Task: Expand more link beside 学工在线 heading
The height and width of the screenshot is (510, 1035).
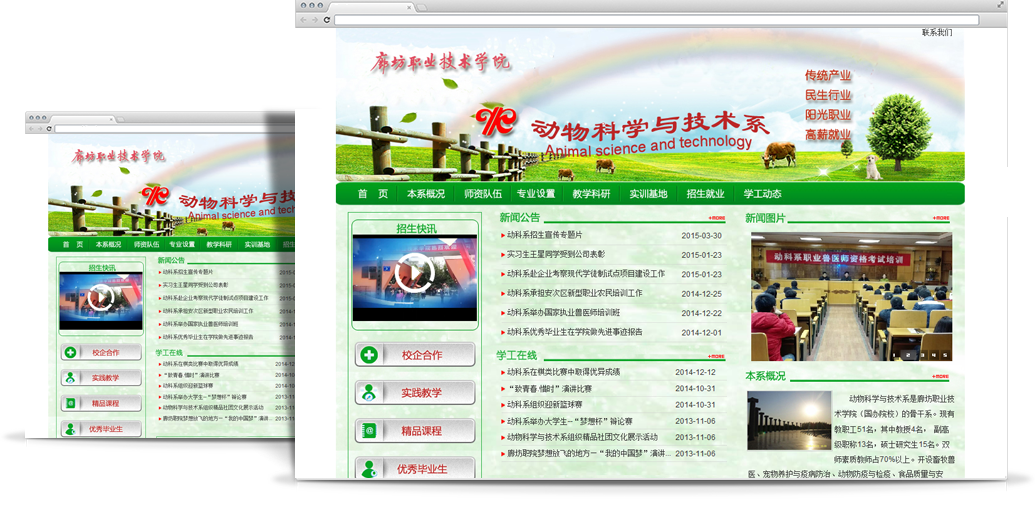Action: 716,356
